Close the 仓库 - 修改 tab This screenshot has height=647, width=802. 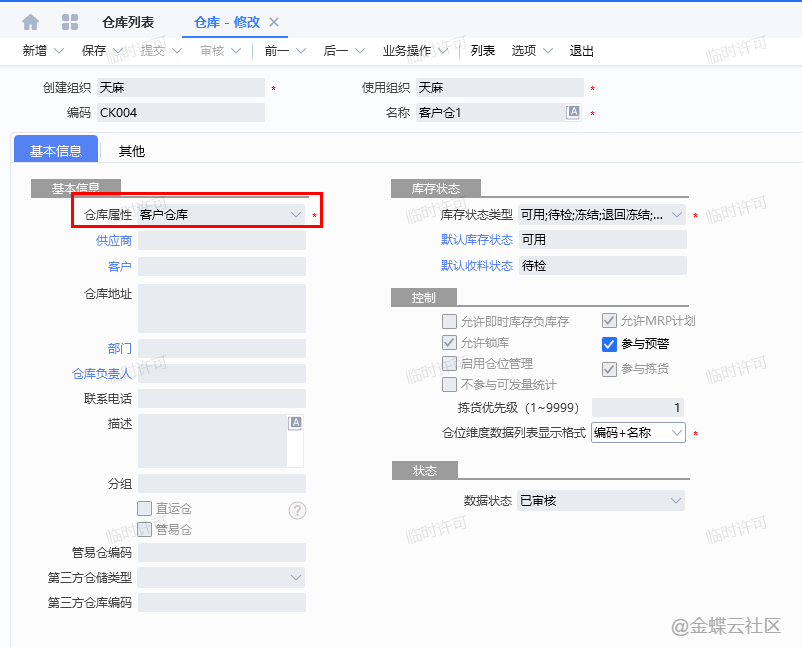pos(275,22)
